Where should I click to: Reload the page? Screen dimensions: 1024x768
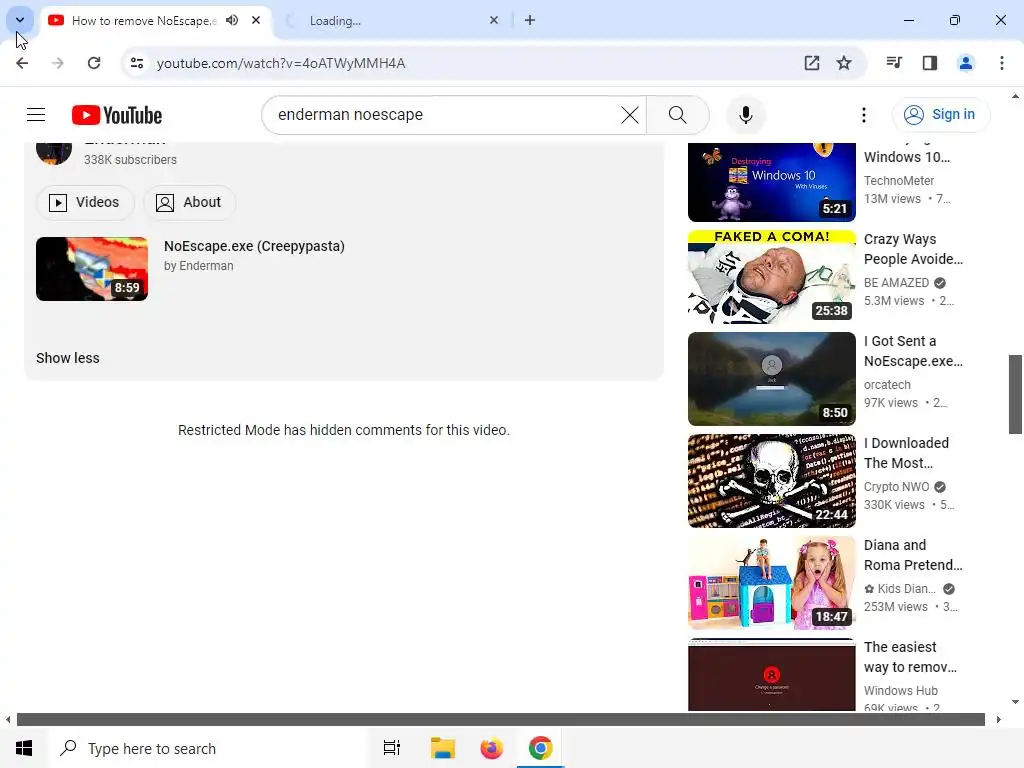pos(94,63)
